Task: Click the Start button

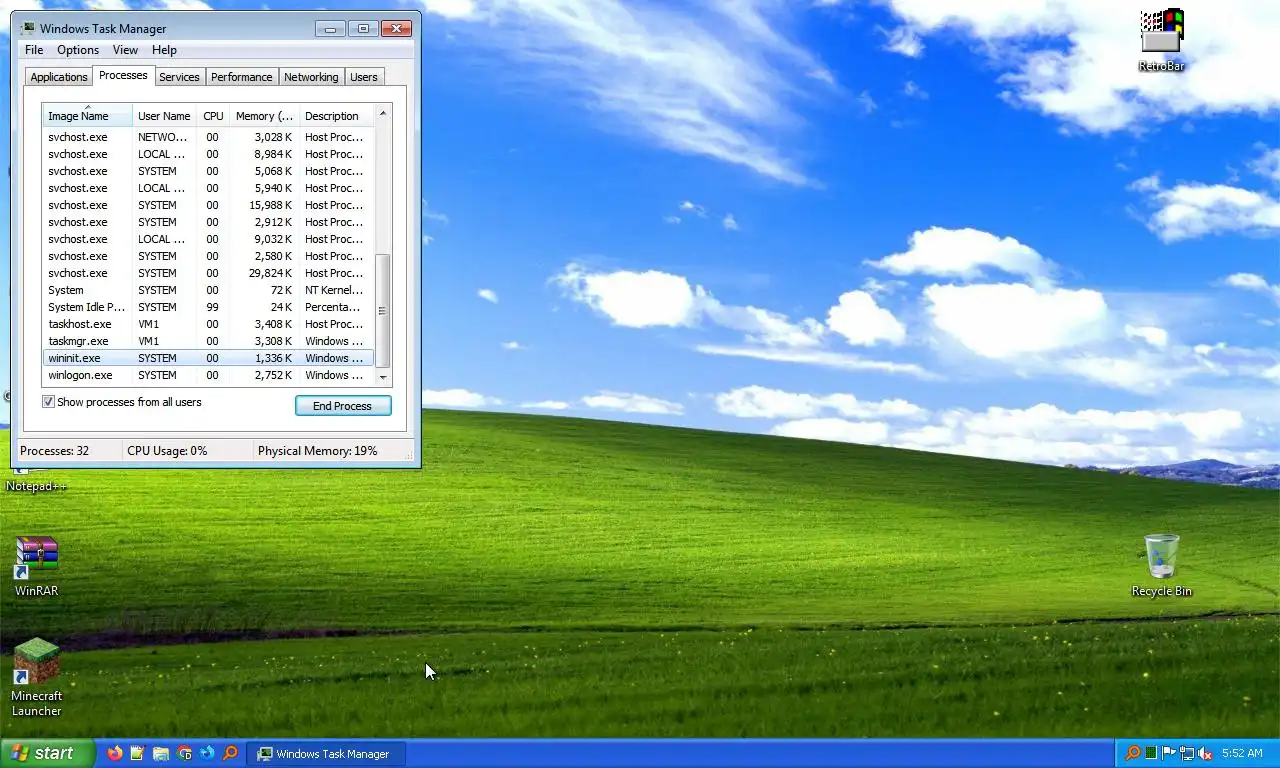Action: [x=47, y=753]
